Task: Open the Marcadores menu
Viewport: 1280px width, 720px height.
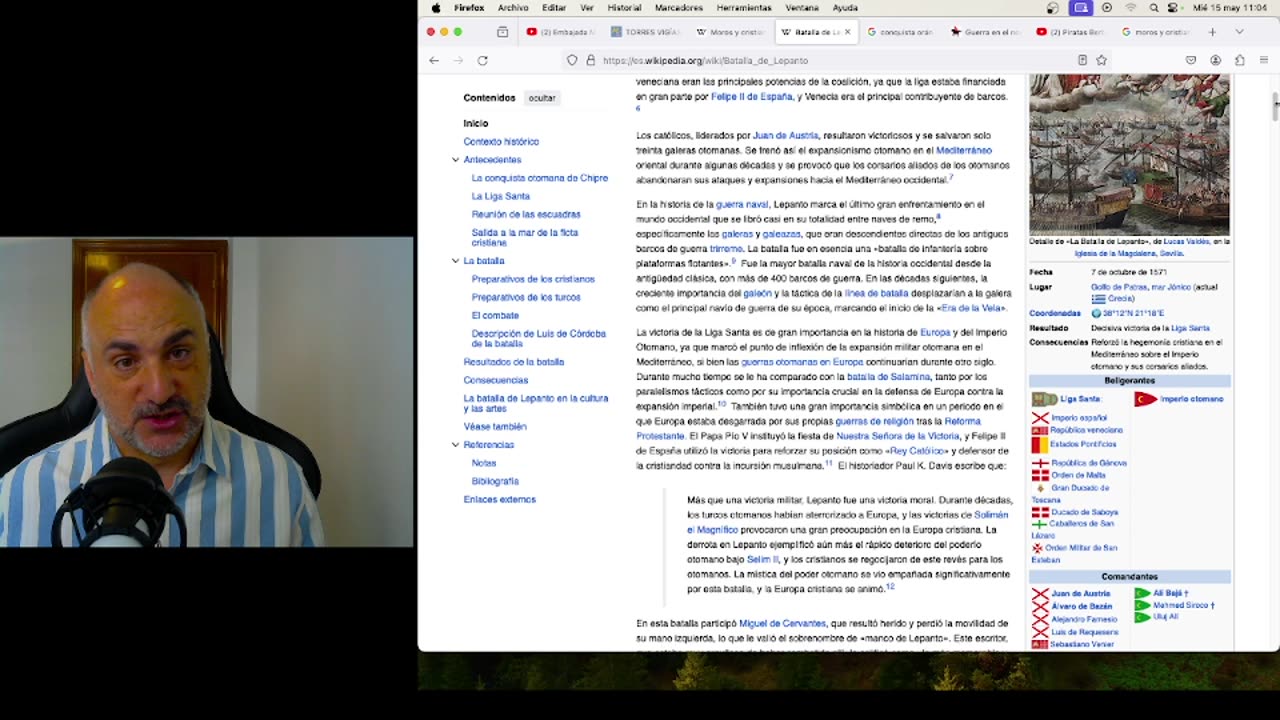Action: tap(679, 7)
